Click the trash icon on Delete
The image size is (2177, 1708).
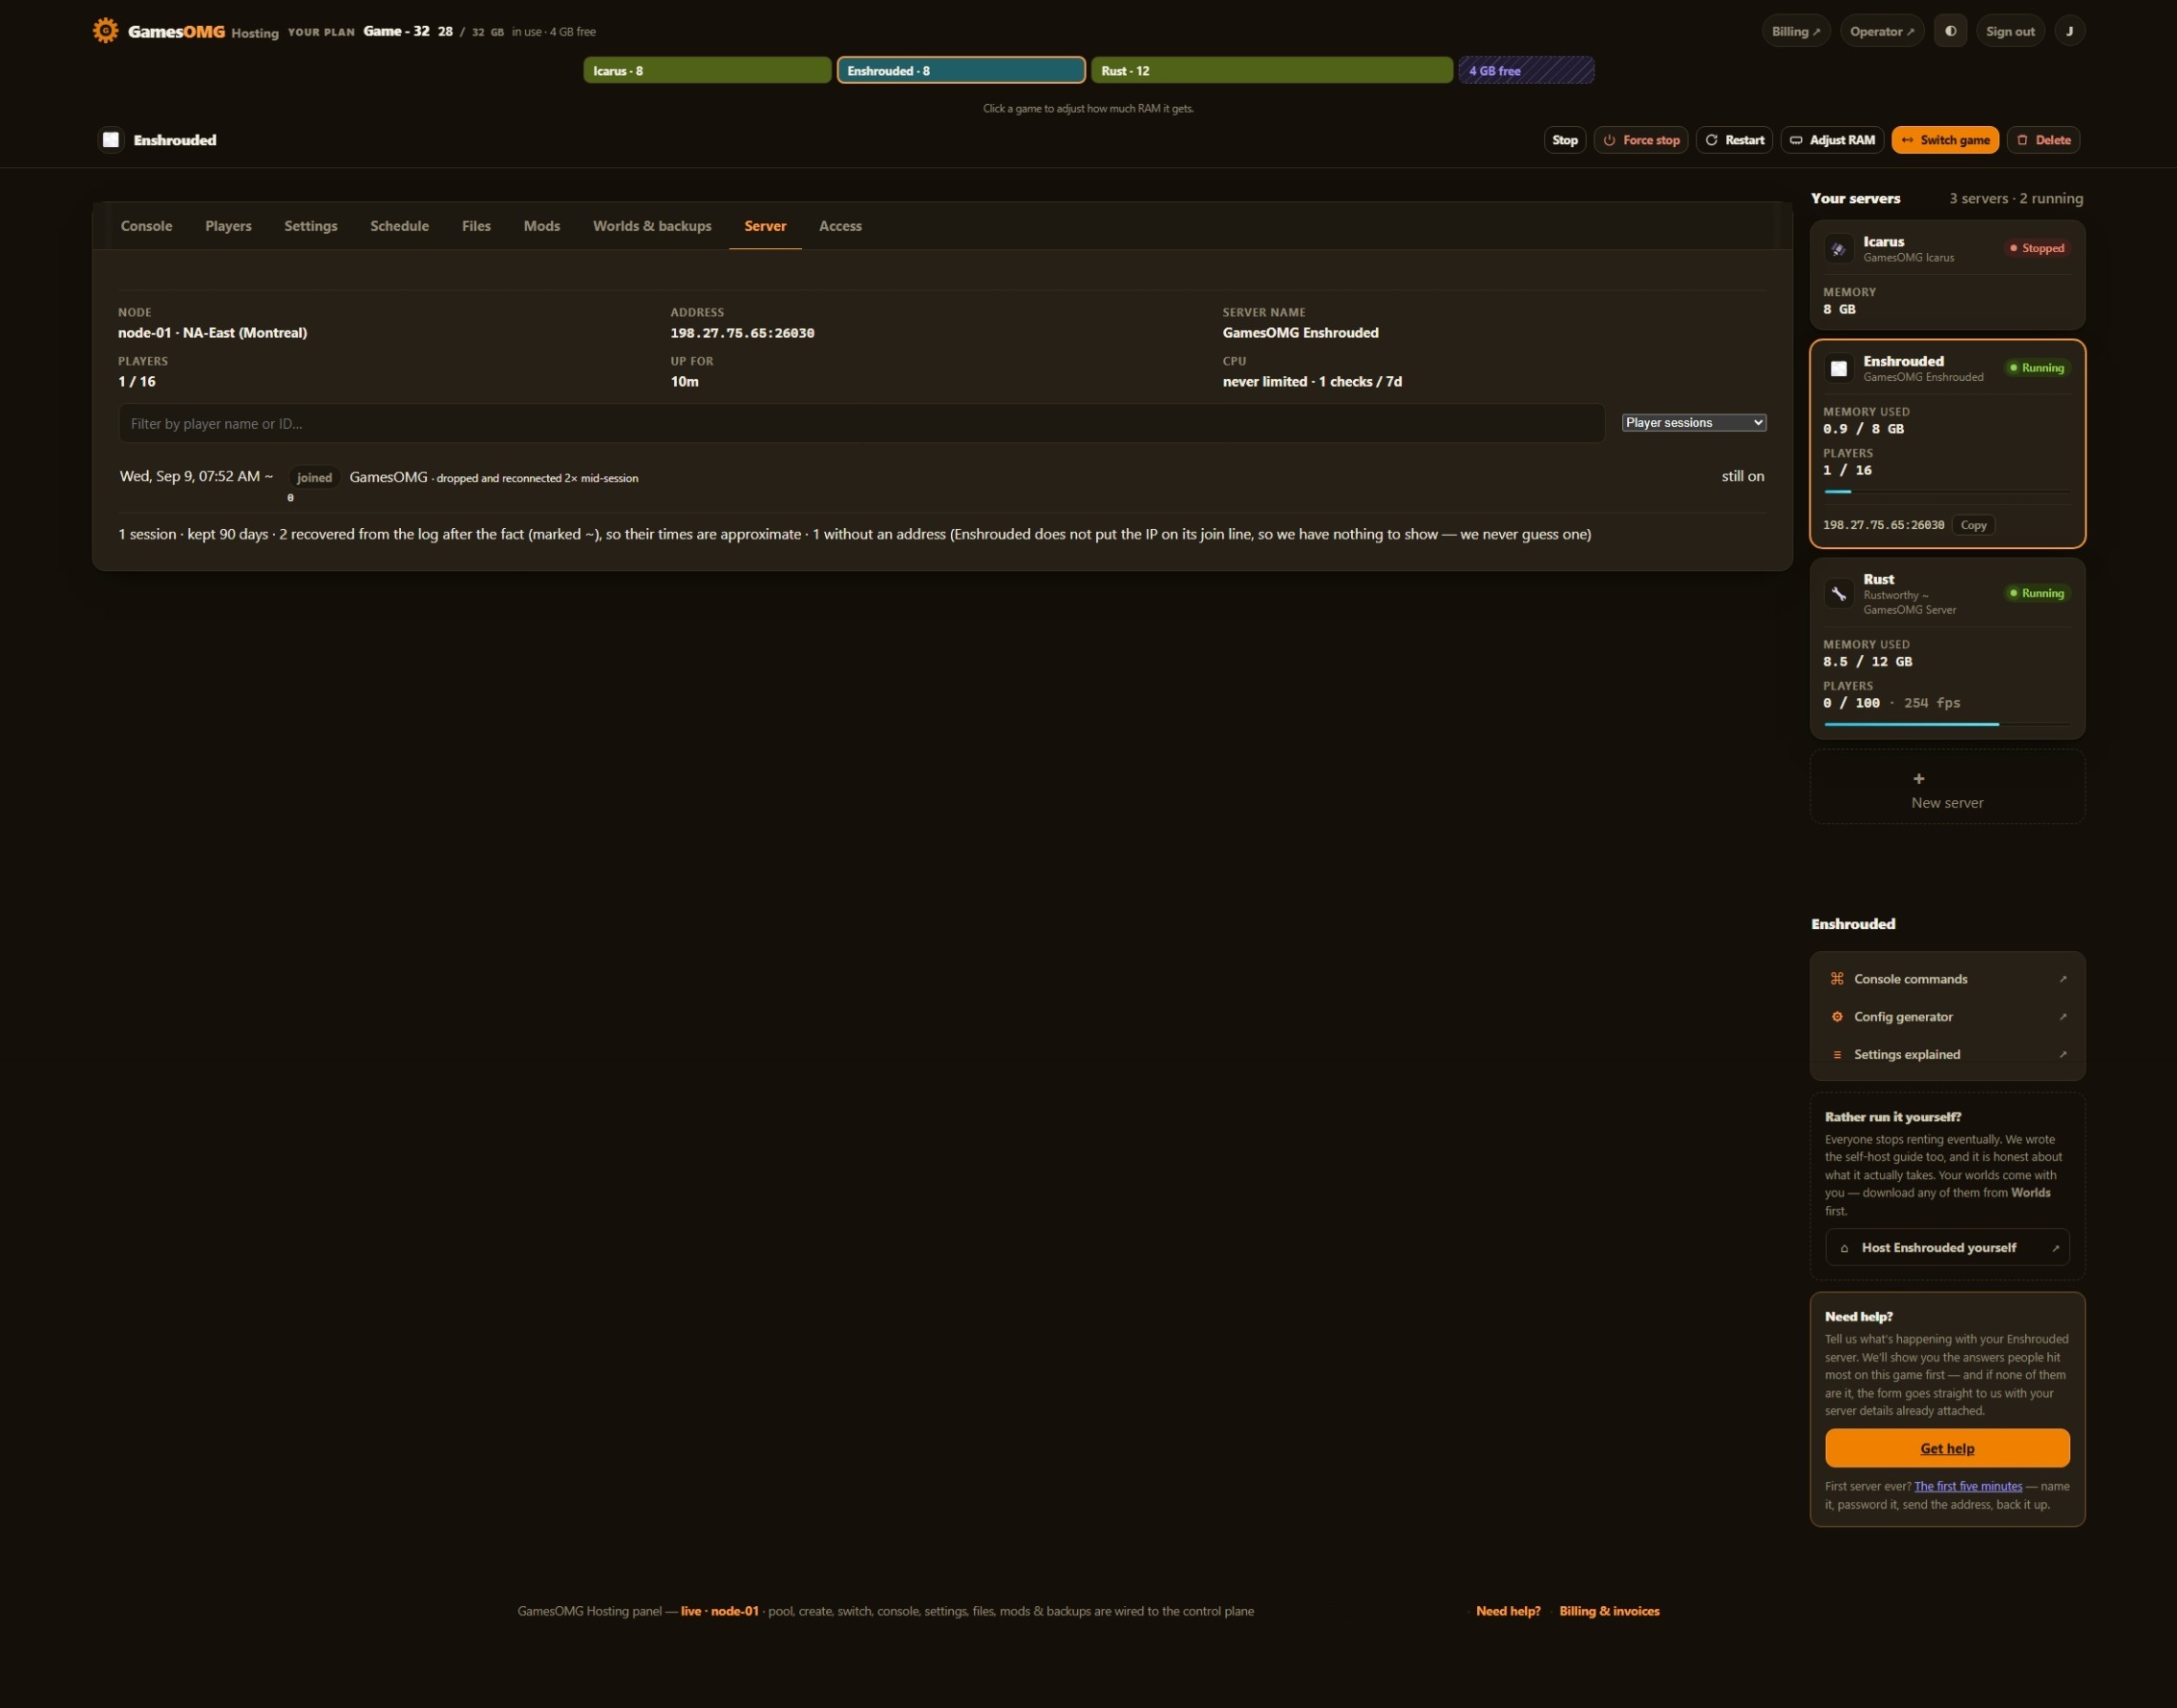click(2022, 140)
